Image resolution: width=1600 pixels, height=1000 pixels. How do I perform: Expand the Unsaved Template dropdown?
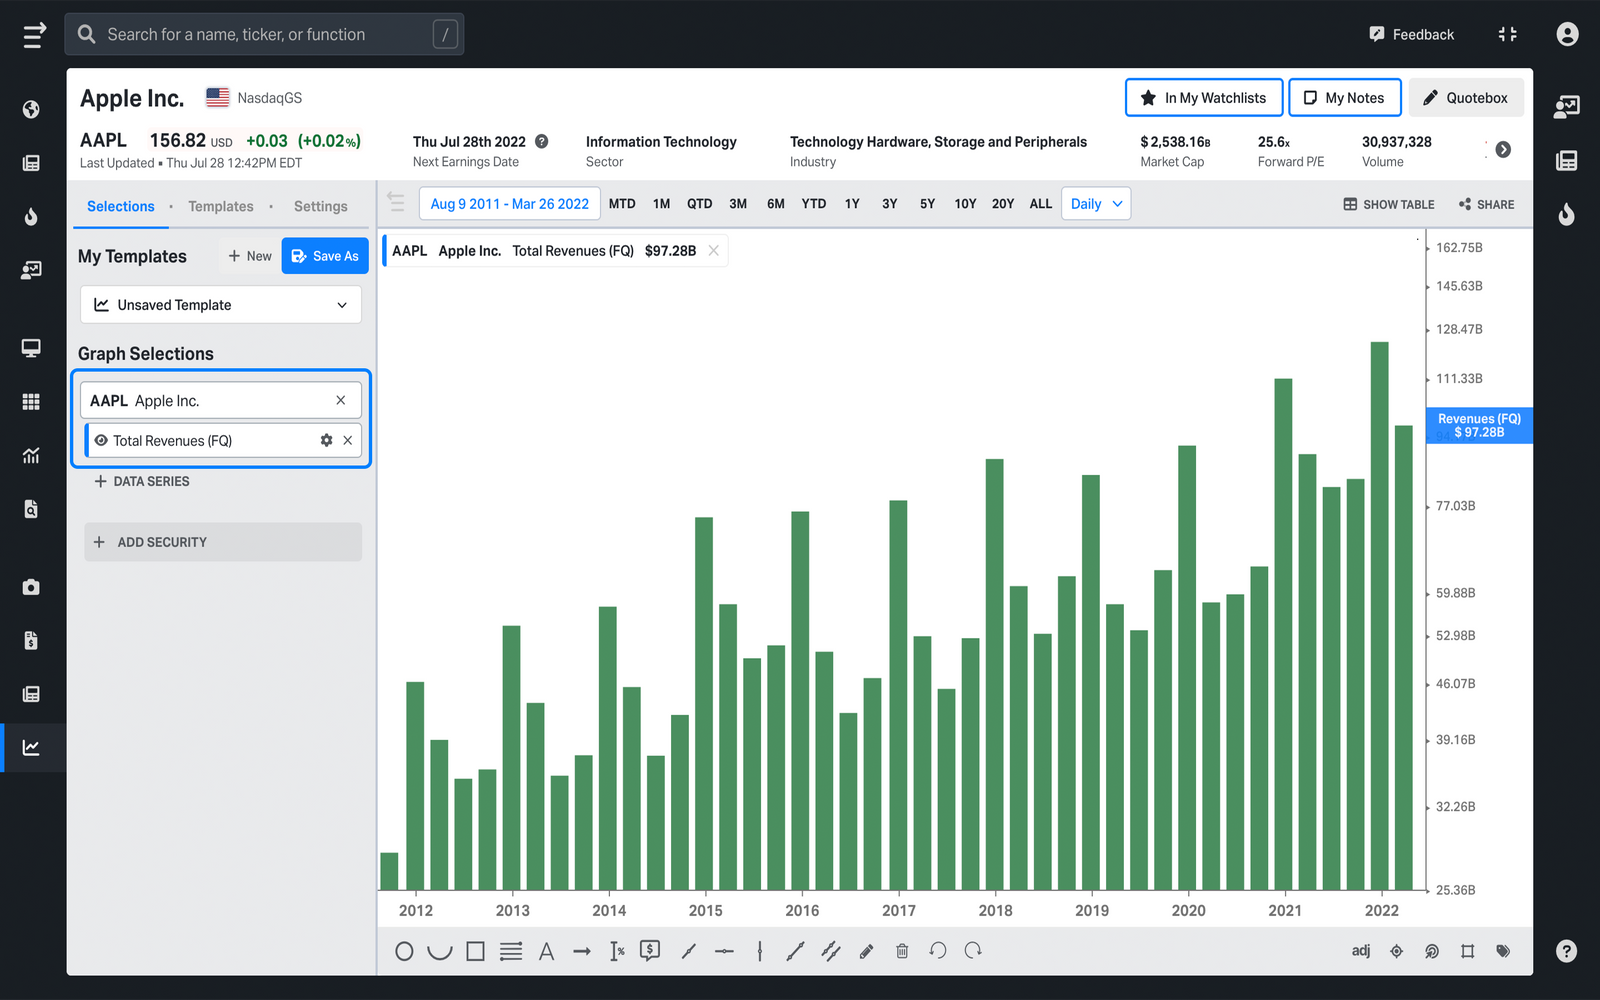tap(221, 305)
